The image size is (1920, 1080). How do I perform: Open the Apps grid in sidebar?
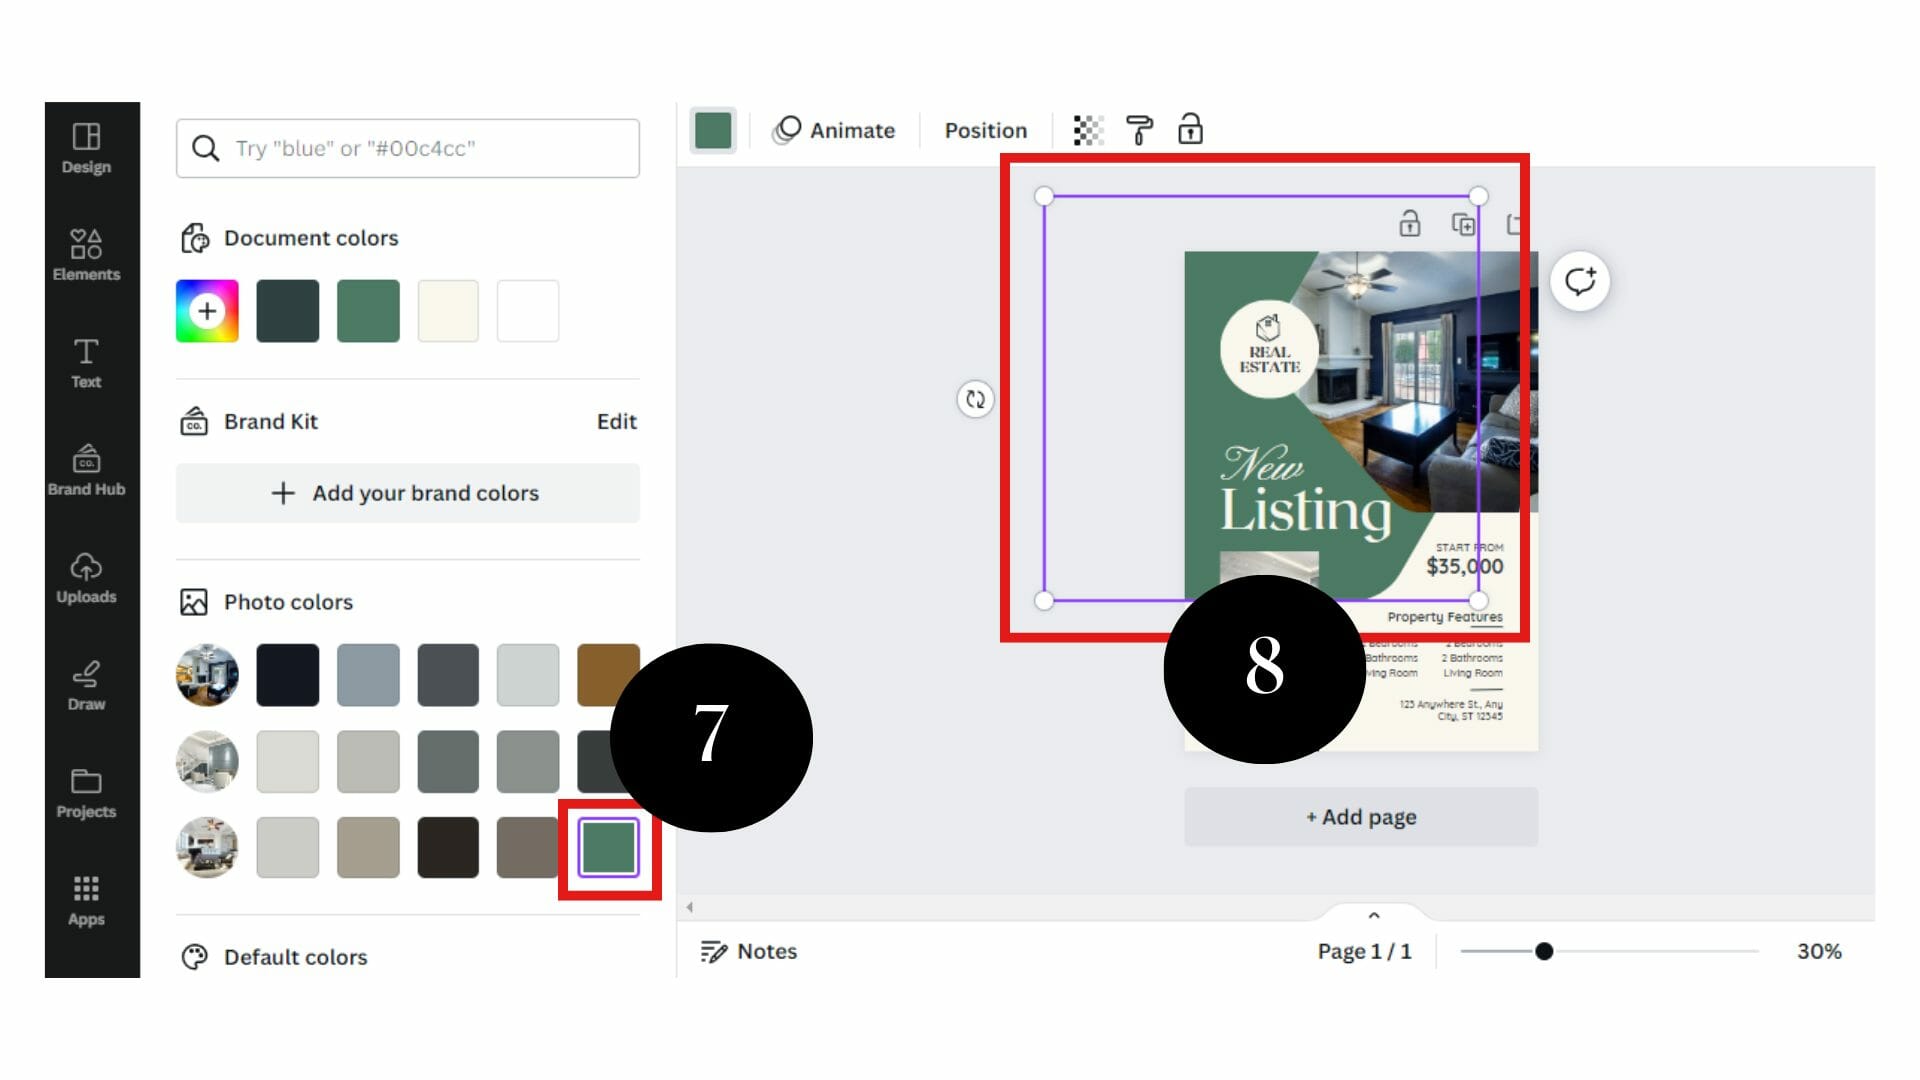(x=86, y=900)
